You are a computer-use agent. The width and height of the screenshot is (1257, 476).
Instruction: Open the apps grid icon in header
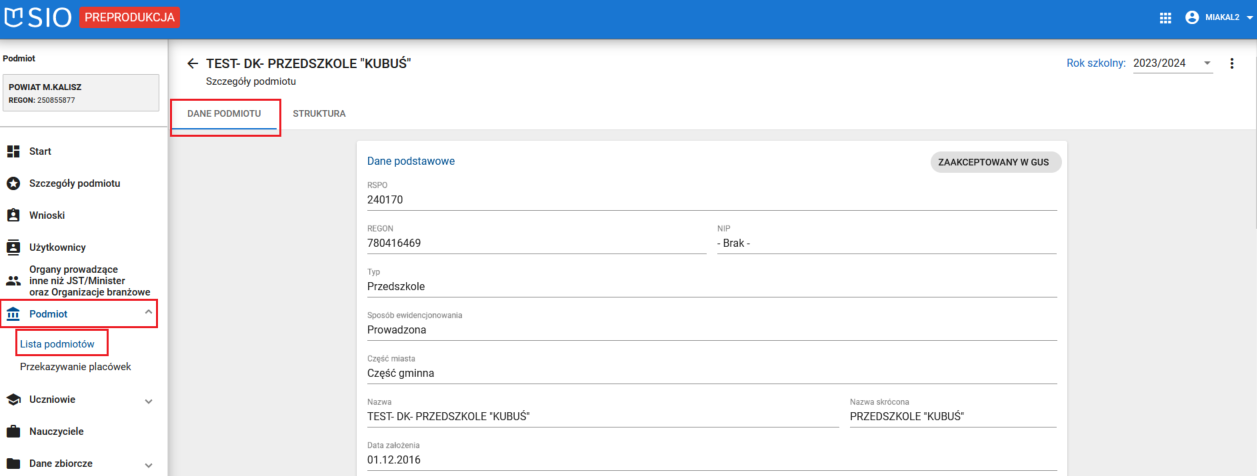pyautogui.click(x=1165, y=18)
